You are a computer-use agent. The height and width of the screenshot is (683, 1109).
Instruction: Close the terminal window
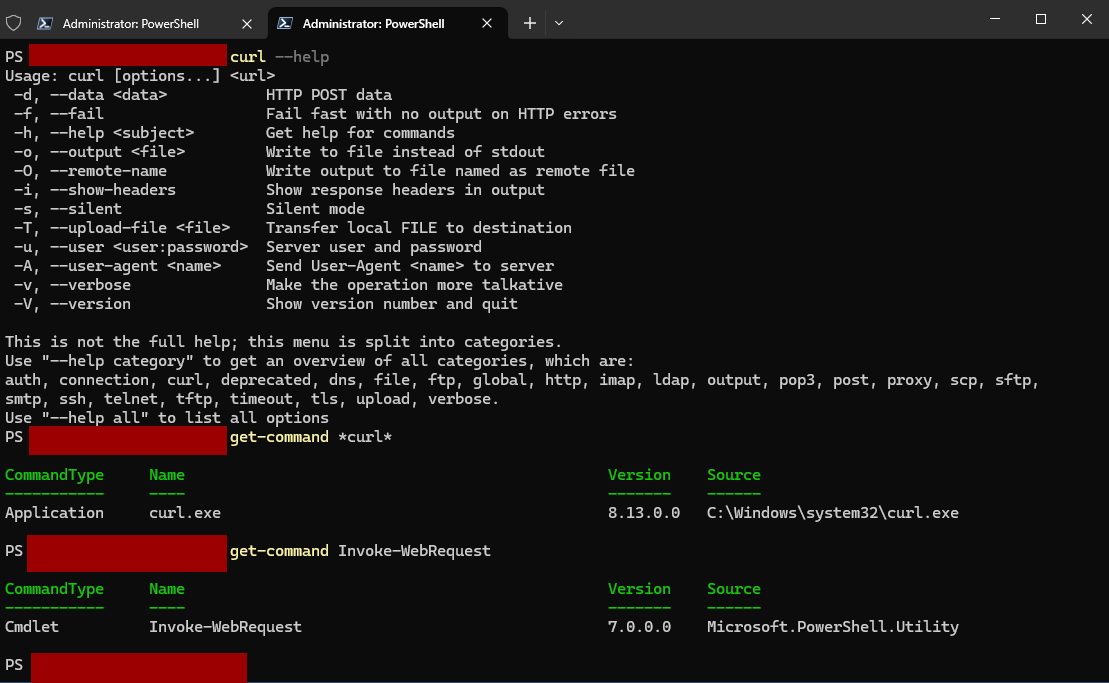pyautogui.click(x=1086, y=19)
